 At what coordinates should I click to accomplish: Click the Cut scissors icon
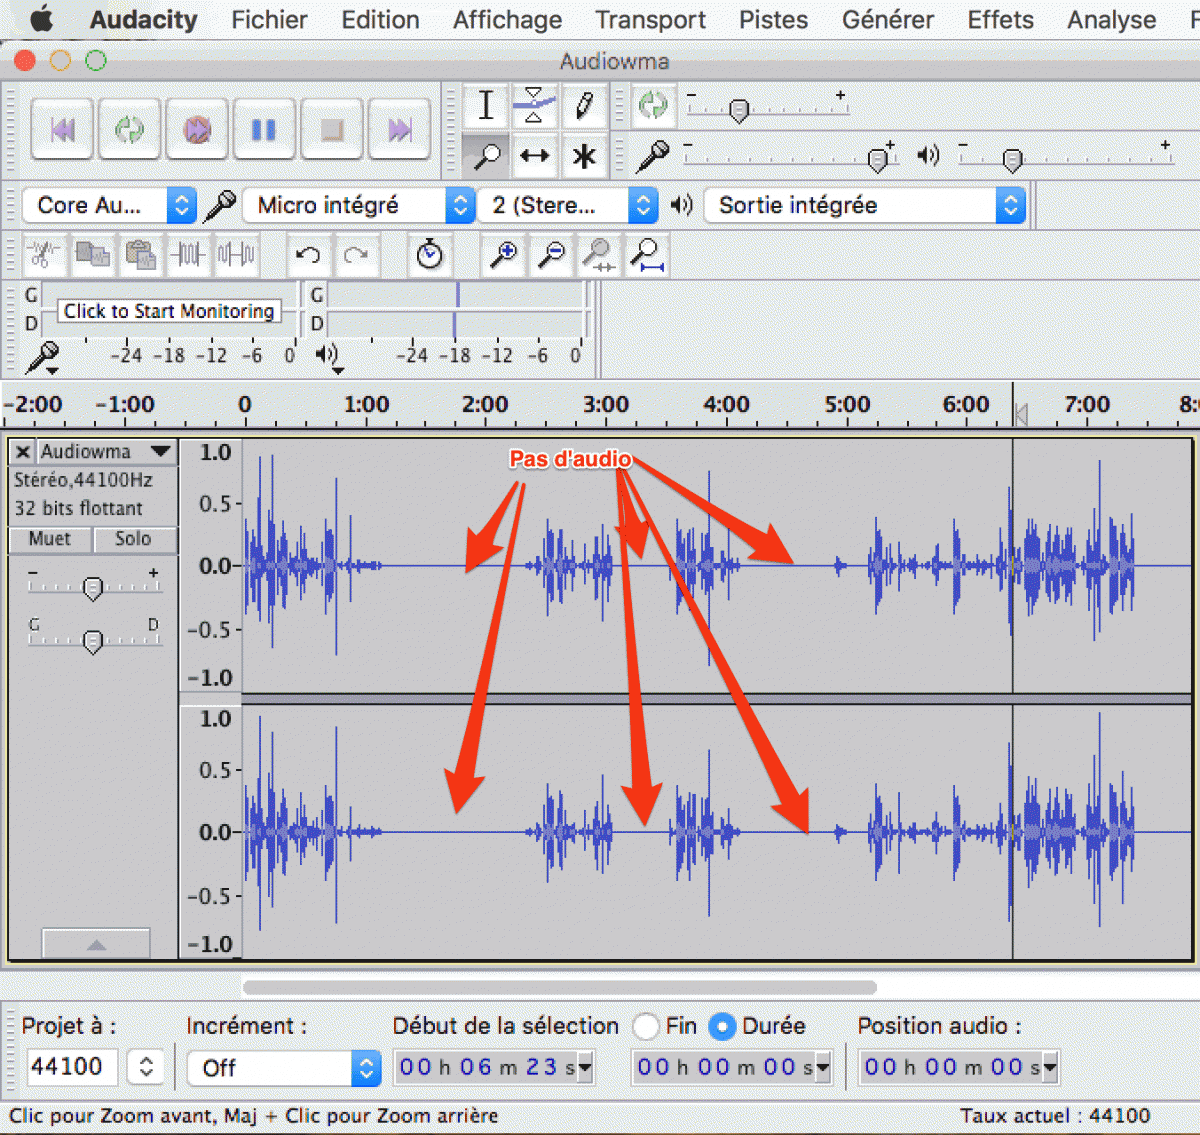(42, 255)
